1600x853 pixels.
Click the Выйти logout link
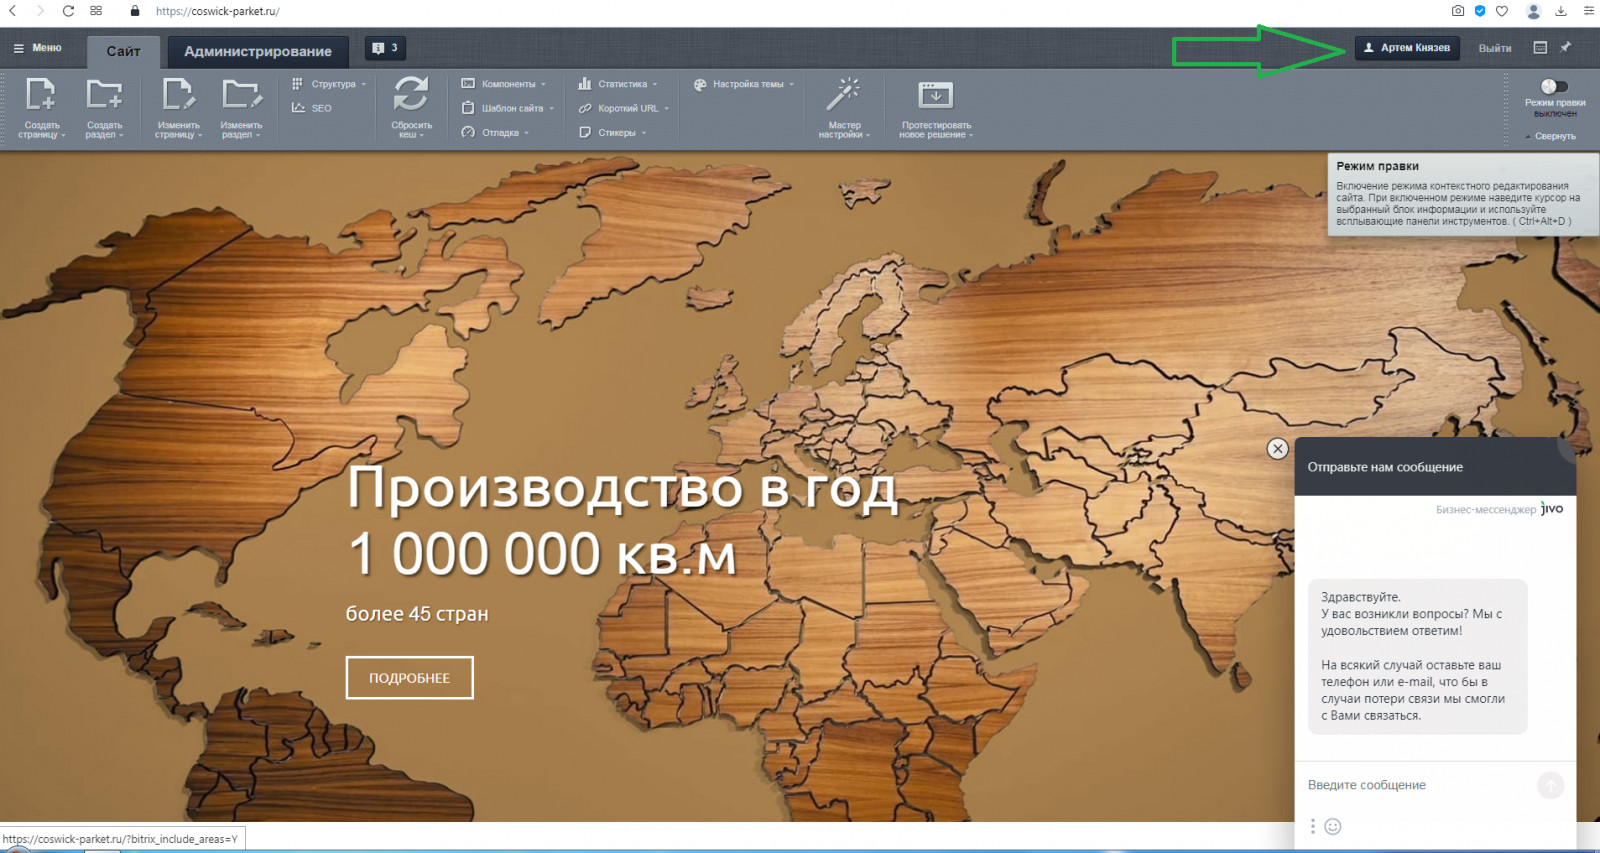(1495, 48)
